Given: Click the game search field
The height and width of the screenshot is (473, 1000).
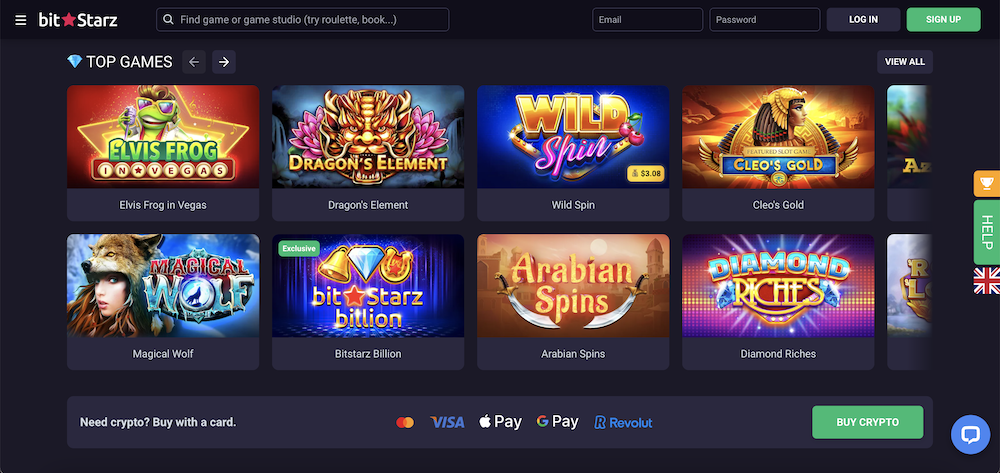Looking at the screenshot, I should [302, 20].
